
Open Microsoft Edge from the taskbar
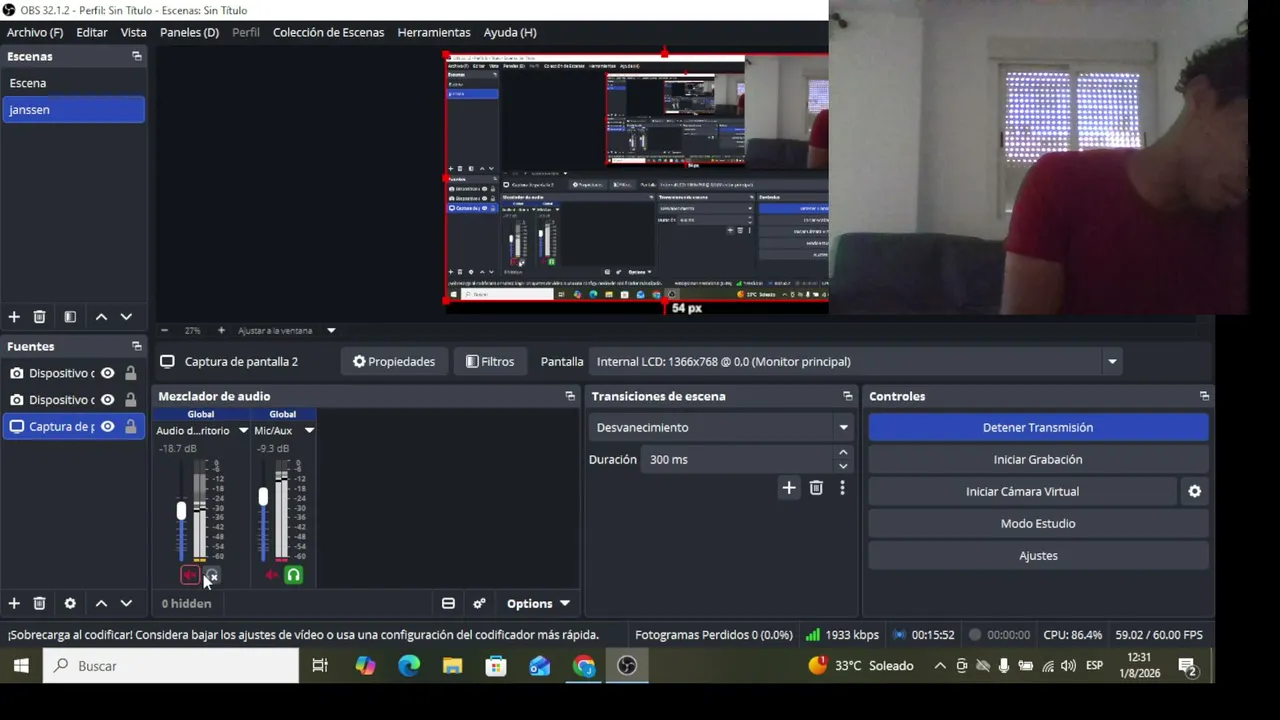click(x=409, y=666)
